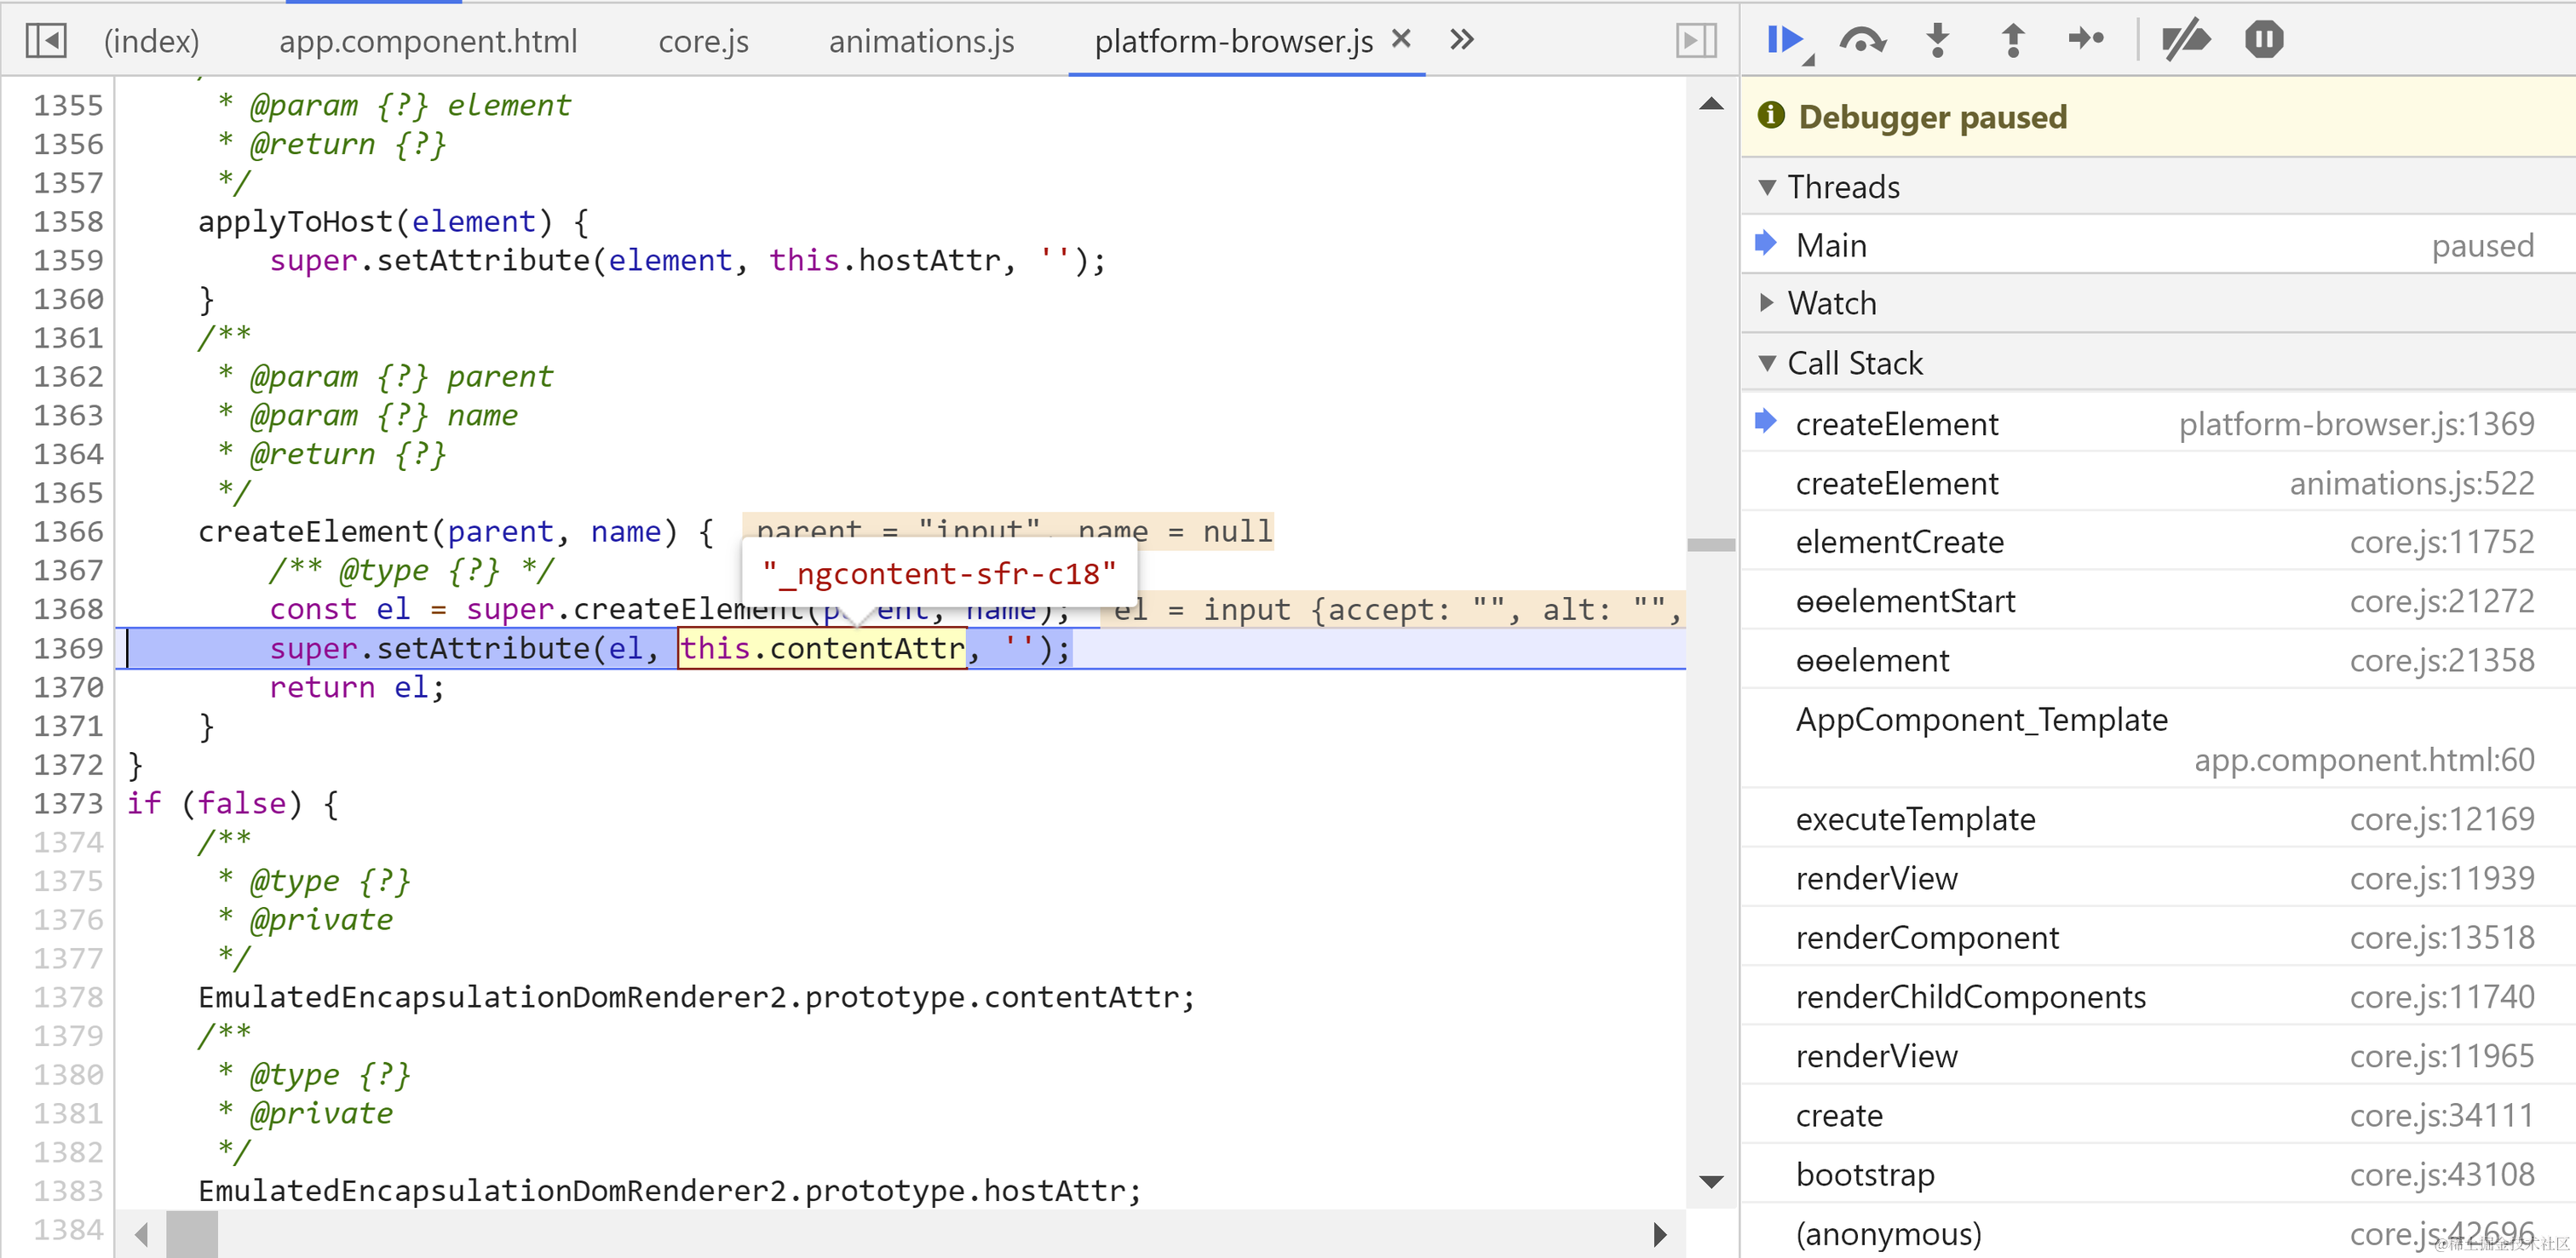The width and height of the screenshot is (2576, 1258).
Task: Toggle deactivate breakpoints
Action: pos(2185,40)
